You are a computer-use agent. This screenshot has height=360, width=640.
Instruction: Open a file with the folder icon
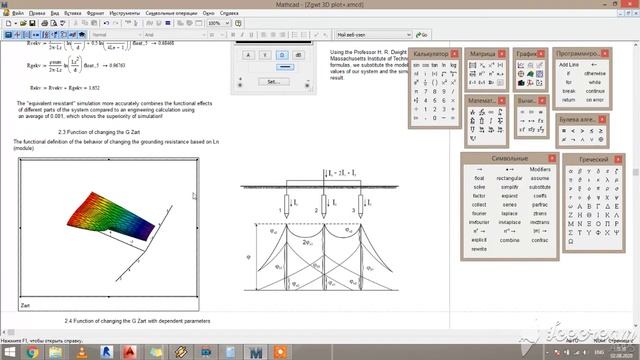23,23
